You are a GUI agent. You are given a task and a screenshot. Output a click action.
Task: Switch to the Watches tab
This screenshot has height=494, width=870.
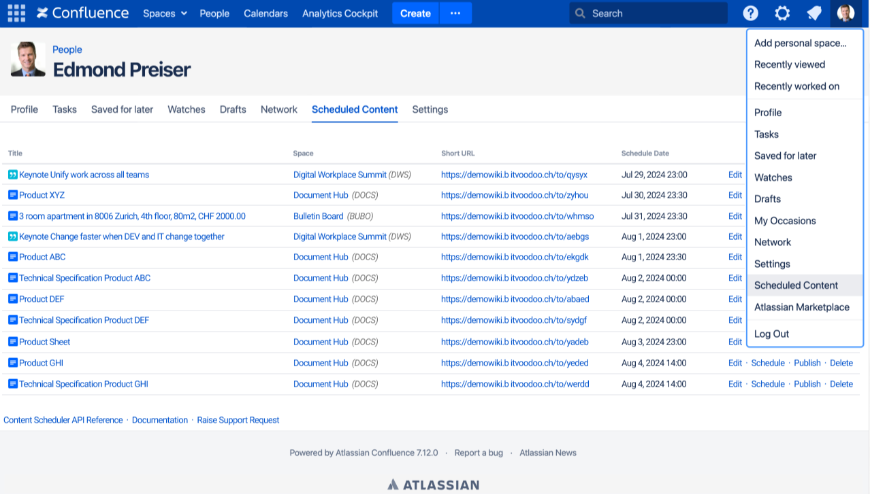pos(186,109)
